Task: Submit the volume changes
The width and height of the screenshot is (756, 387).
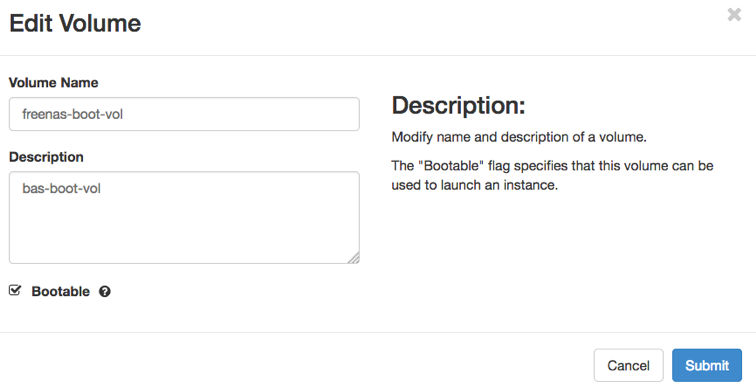Action: coord(707,366)
